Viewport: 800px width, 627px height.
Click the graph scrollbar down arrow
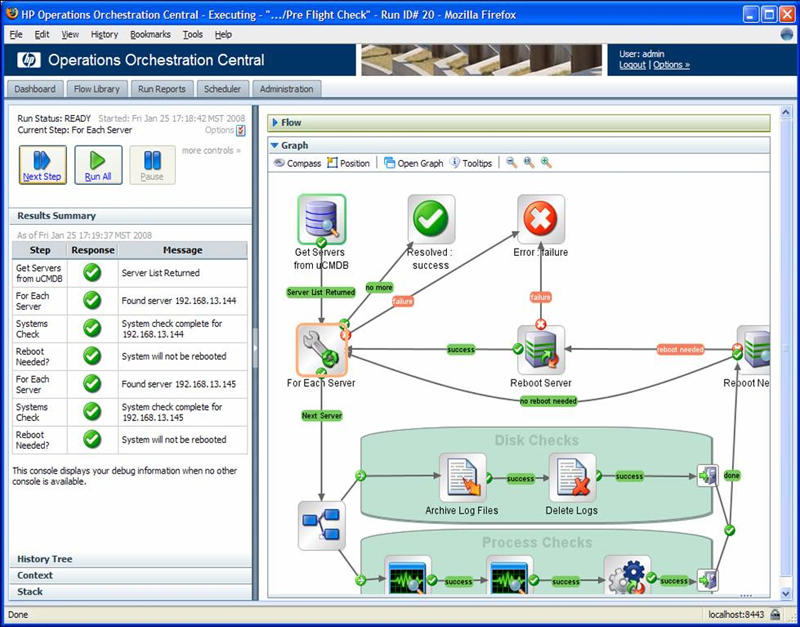coord(786,593)
